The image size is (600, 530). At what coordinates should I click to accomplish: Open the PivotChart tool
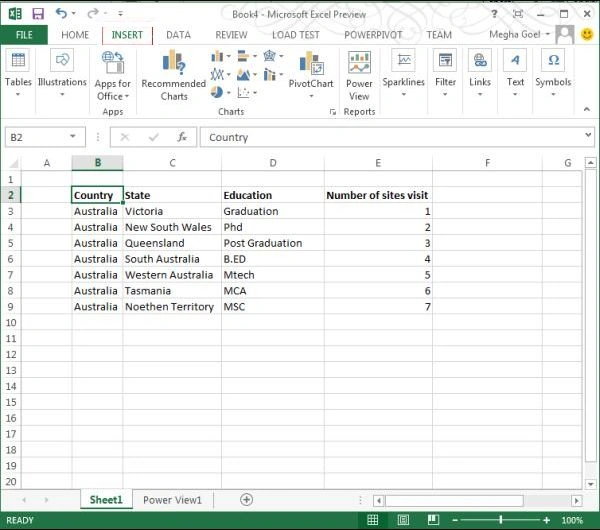311,63
